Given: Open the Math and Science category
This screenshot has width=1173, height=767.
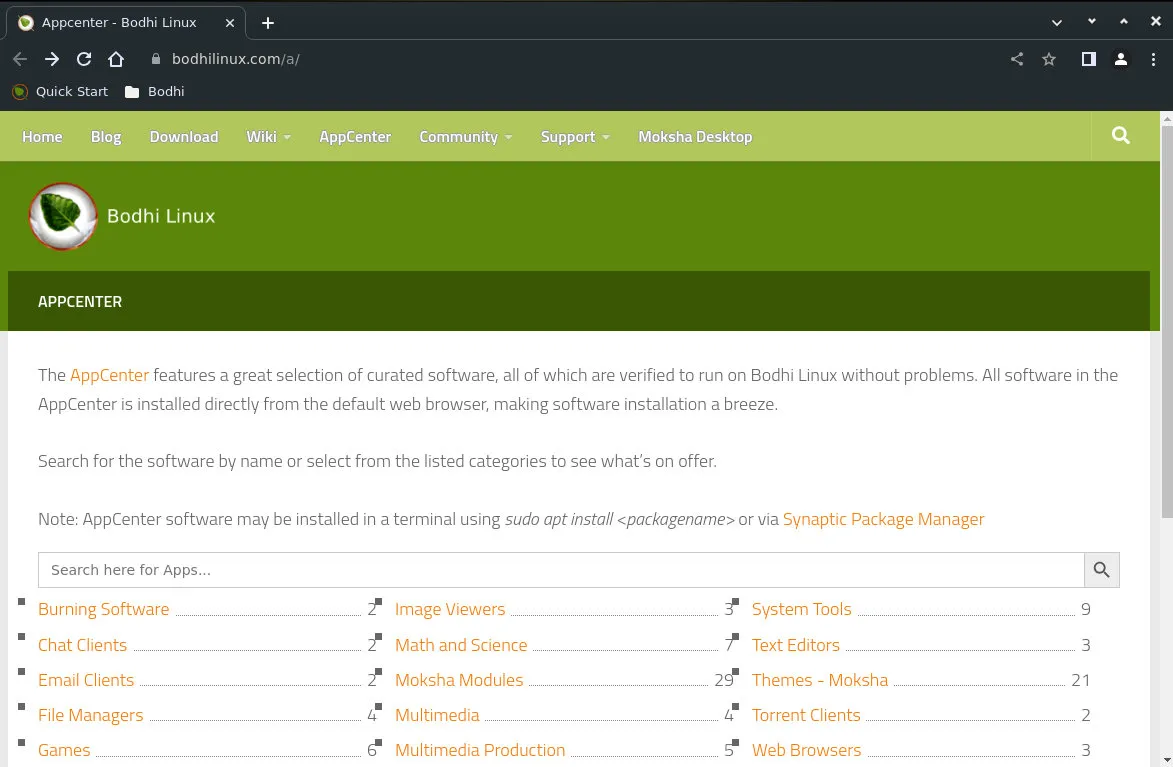Looking at the screenshot, I should [x=461, y=645].
